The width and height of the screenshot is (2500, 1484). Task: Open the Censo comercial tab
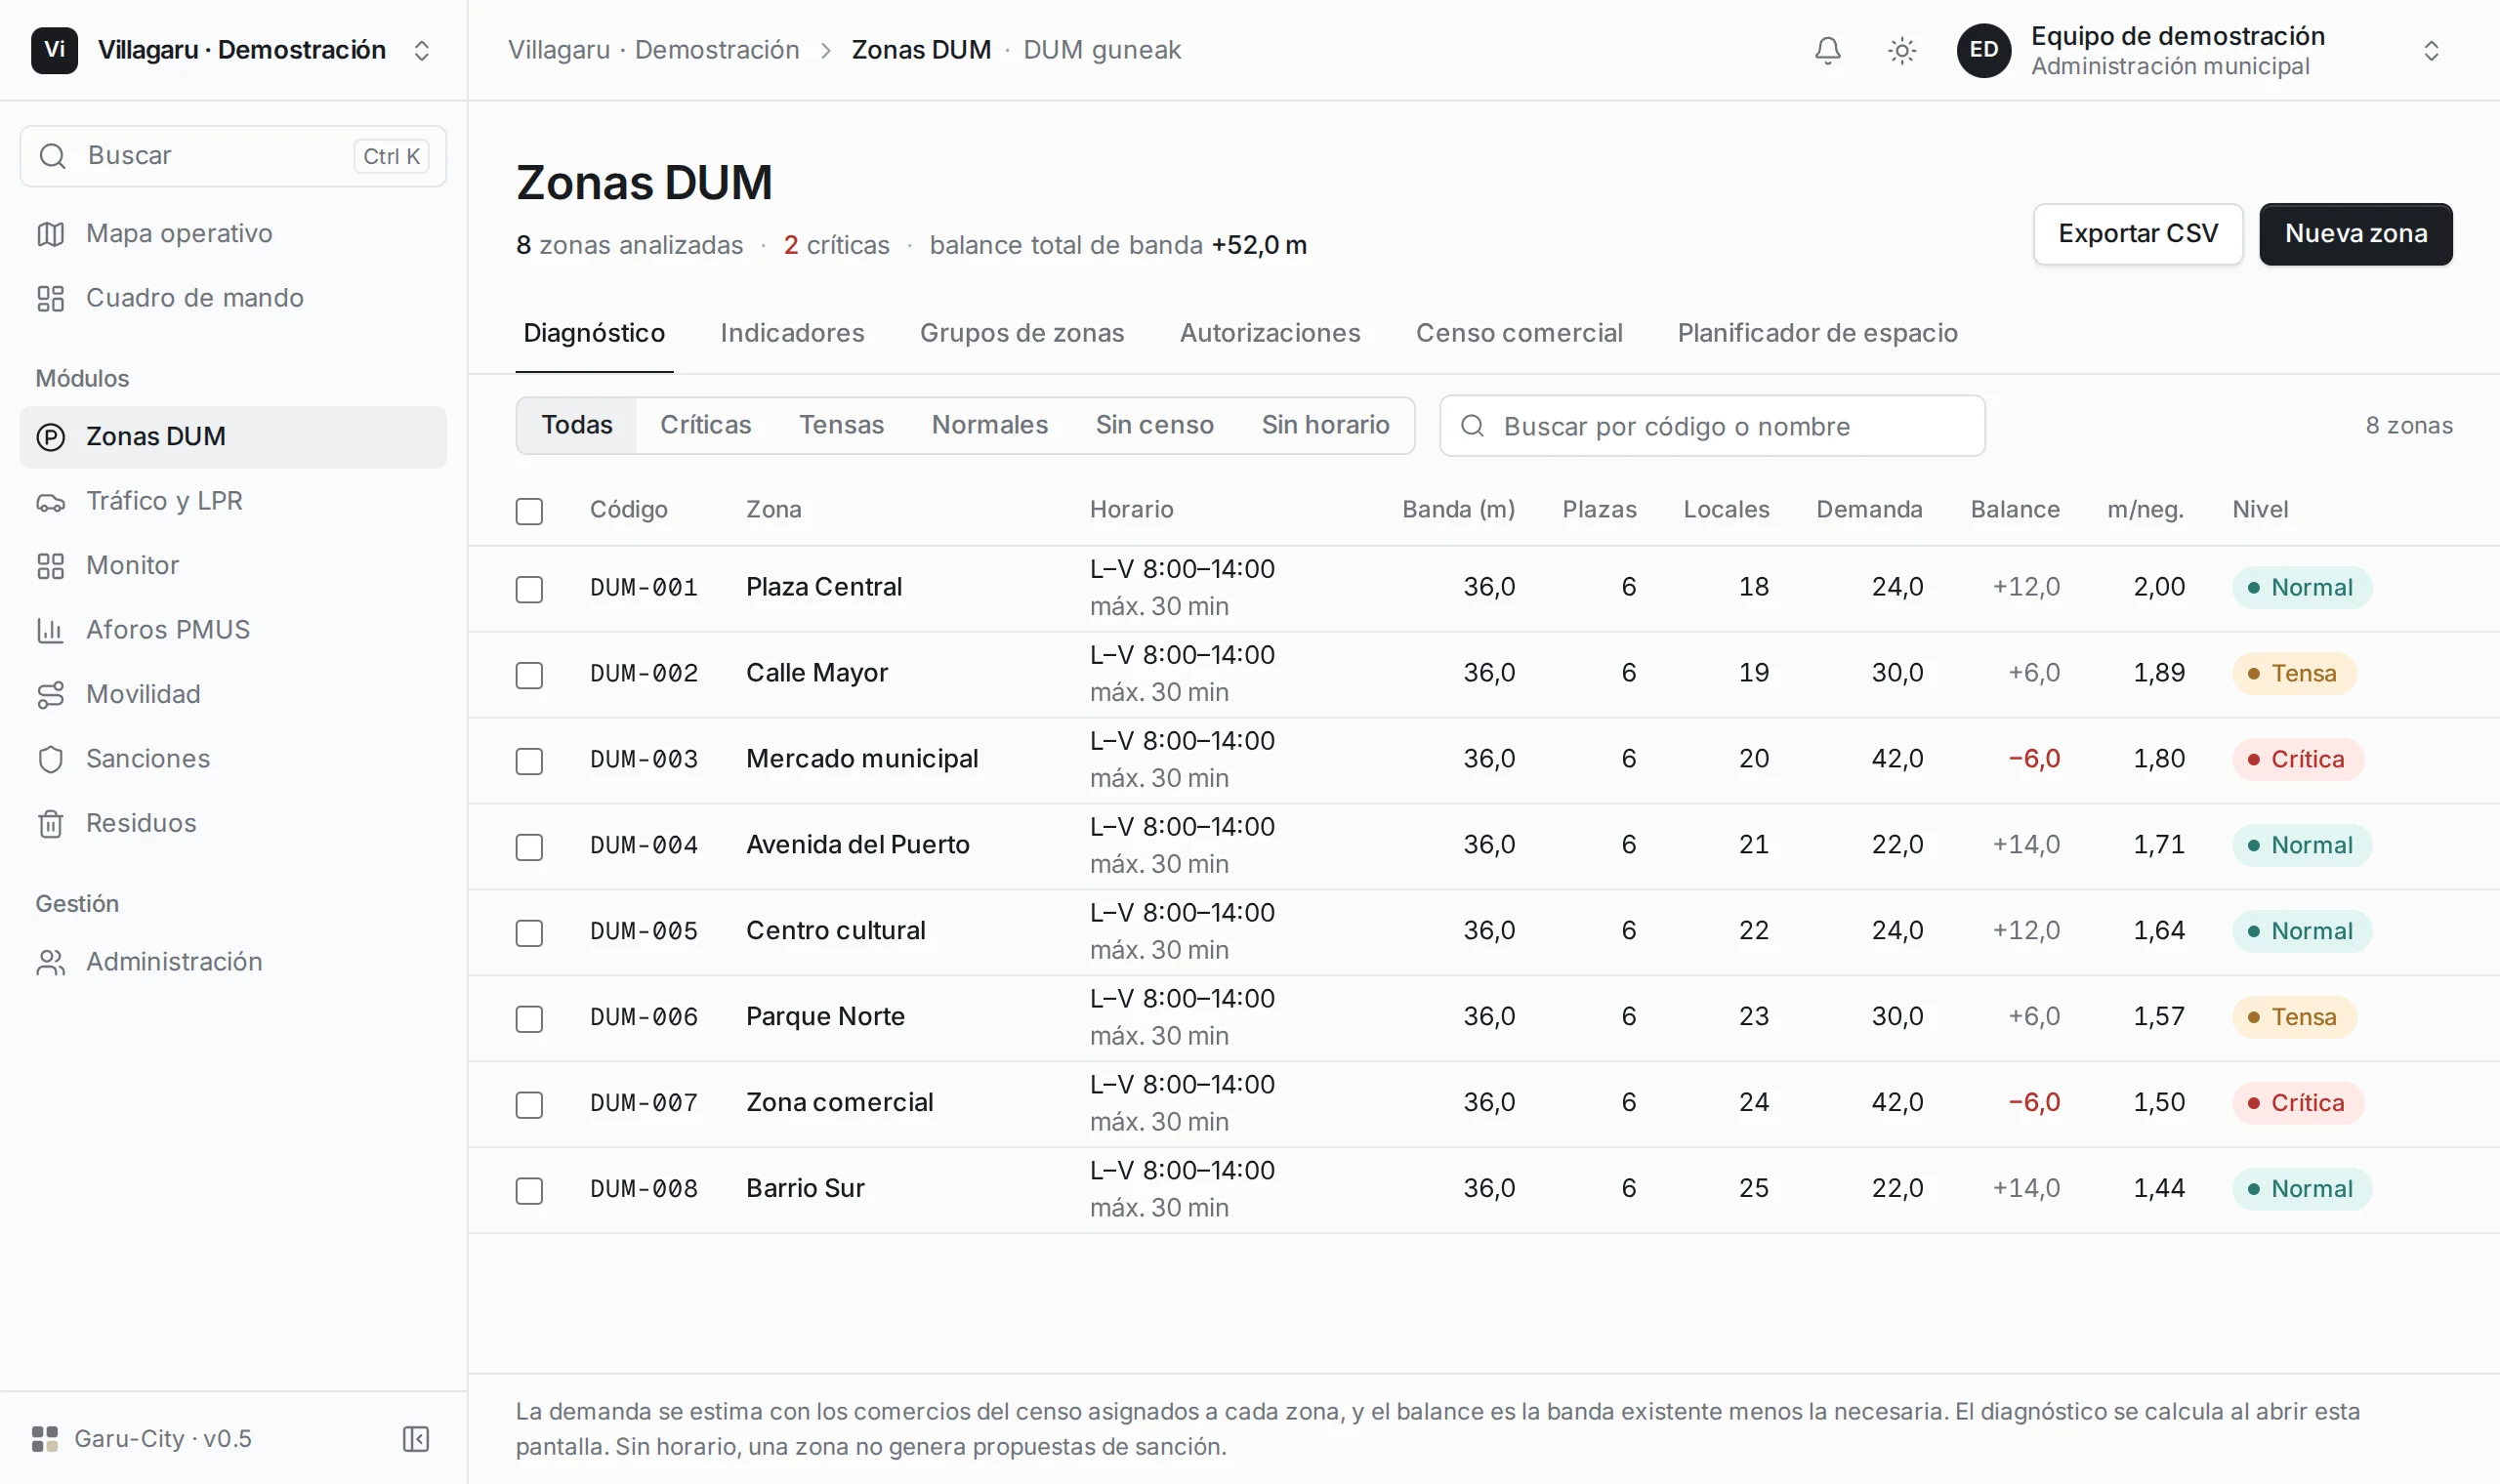click(1518, 333)
